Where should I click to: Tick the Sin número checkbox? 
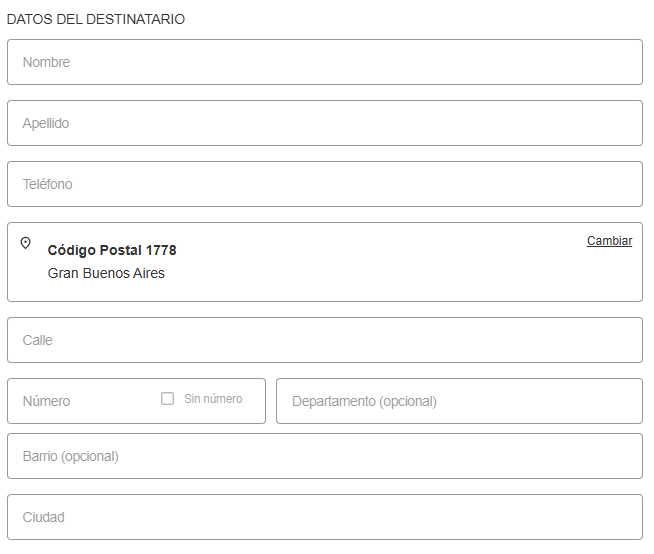tap(167, 399)
